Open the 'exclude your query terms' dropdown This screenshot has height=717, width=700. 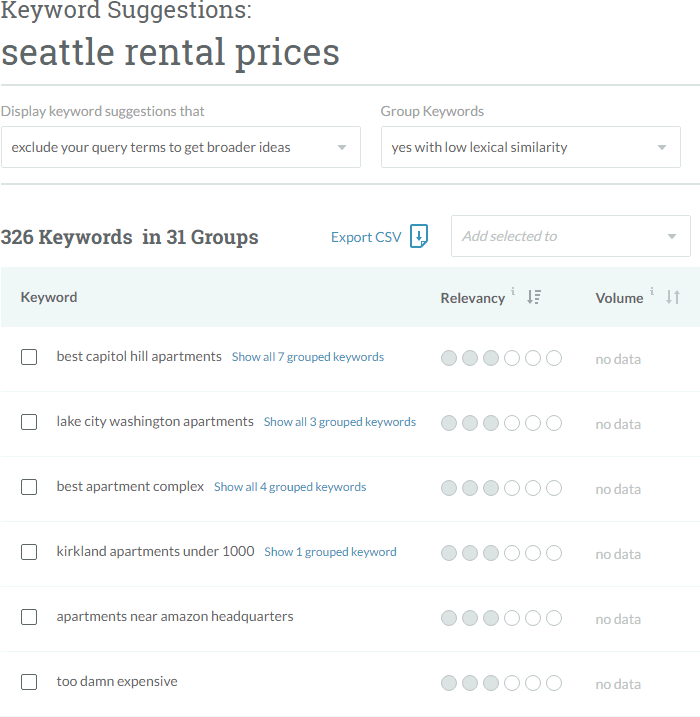tap(180, 147)
